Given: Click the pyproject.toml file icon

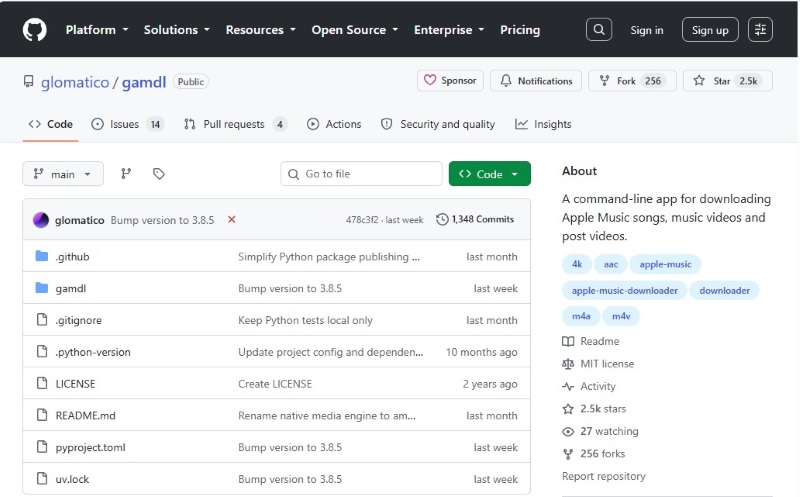Looking at the screenshot, I should coord(42,447).
